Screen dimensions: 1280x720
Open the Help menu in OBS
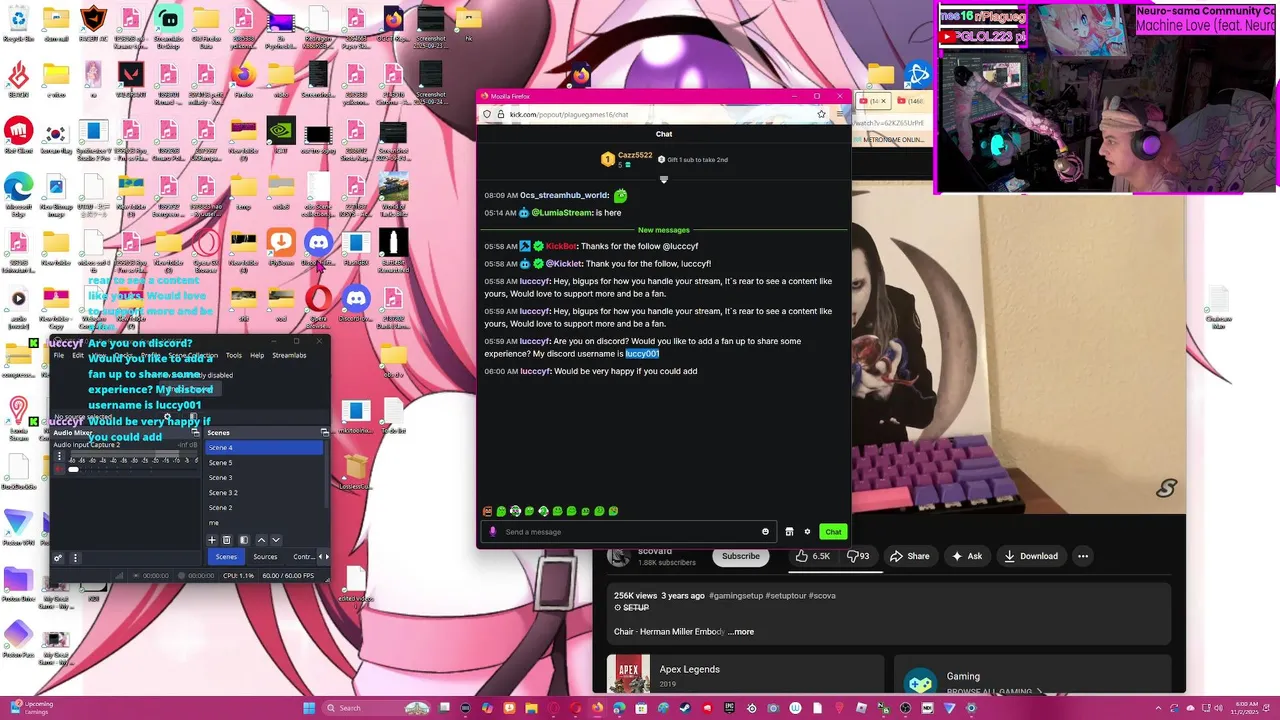click(x=257, y=355)
